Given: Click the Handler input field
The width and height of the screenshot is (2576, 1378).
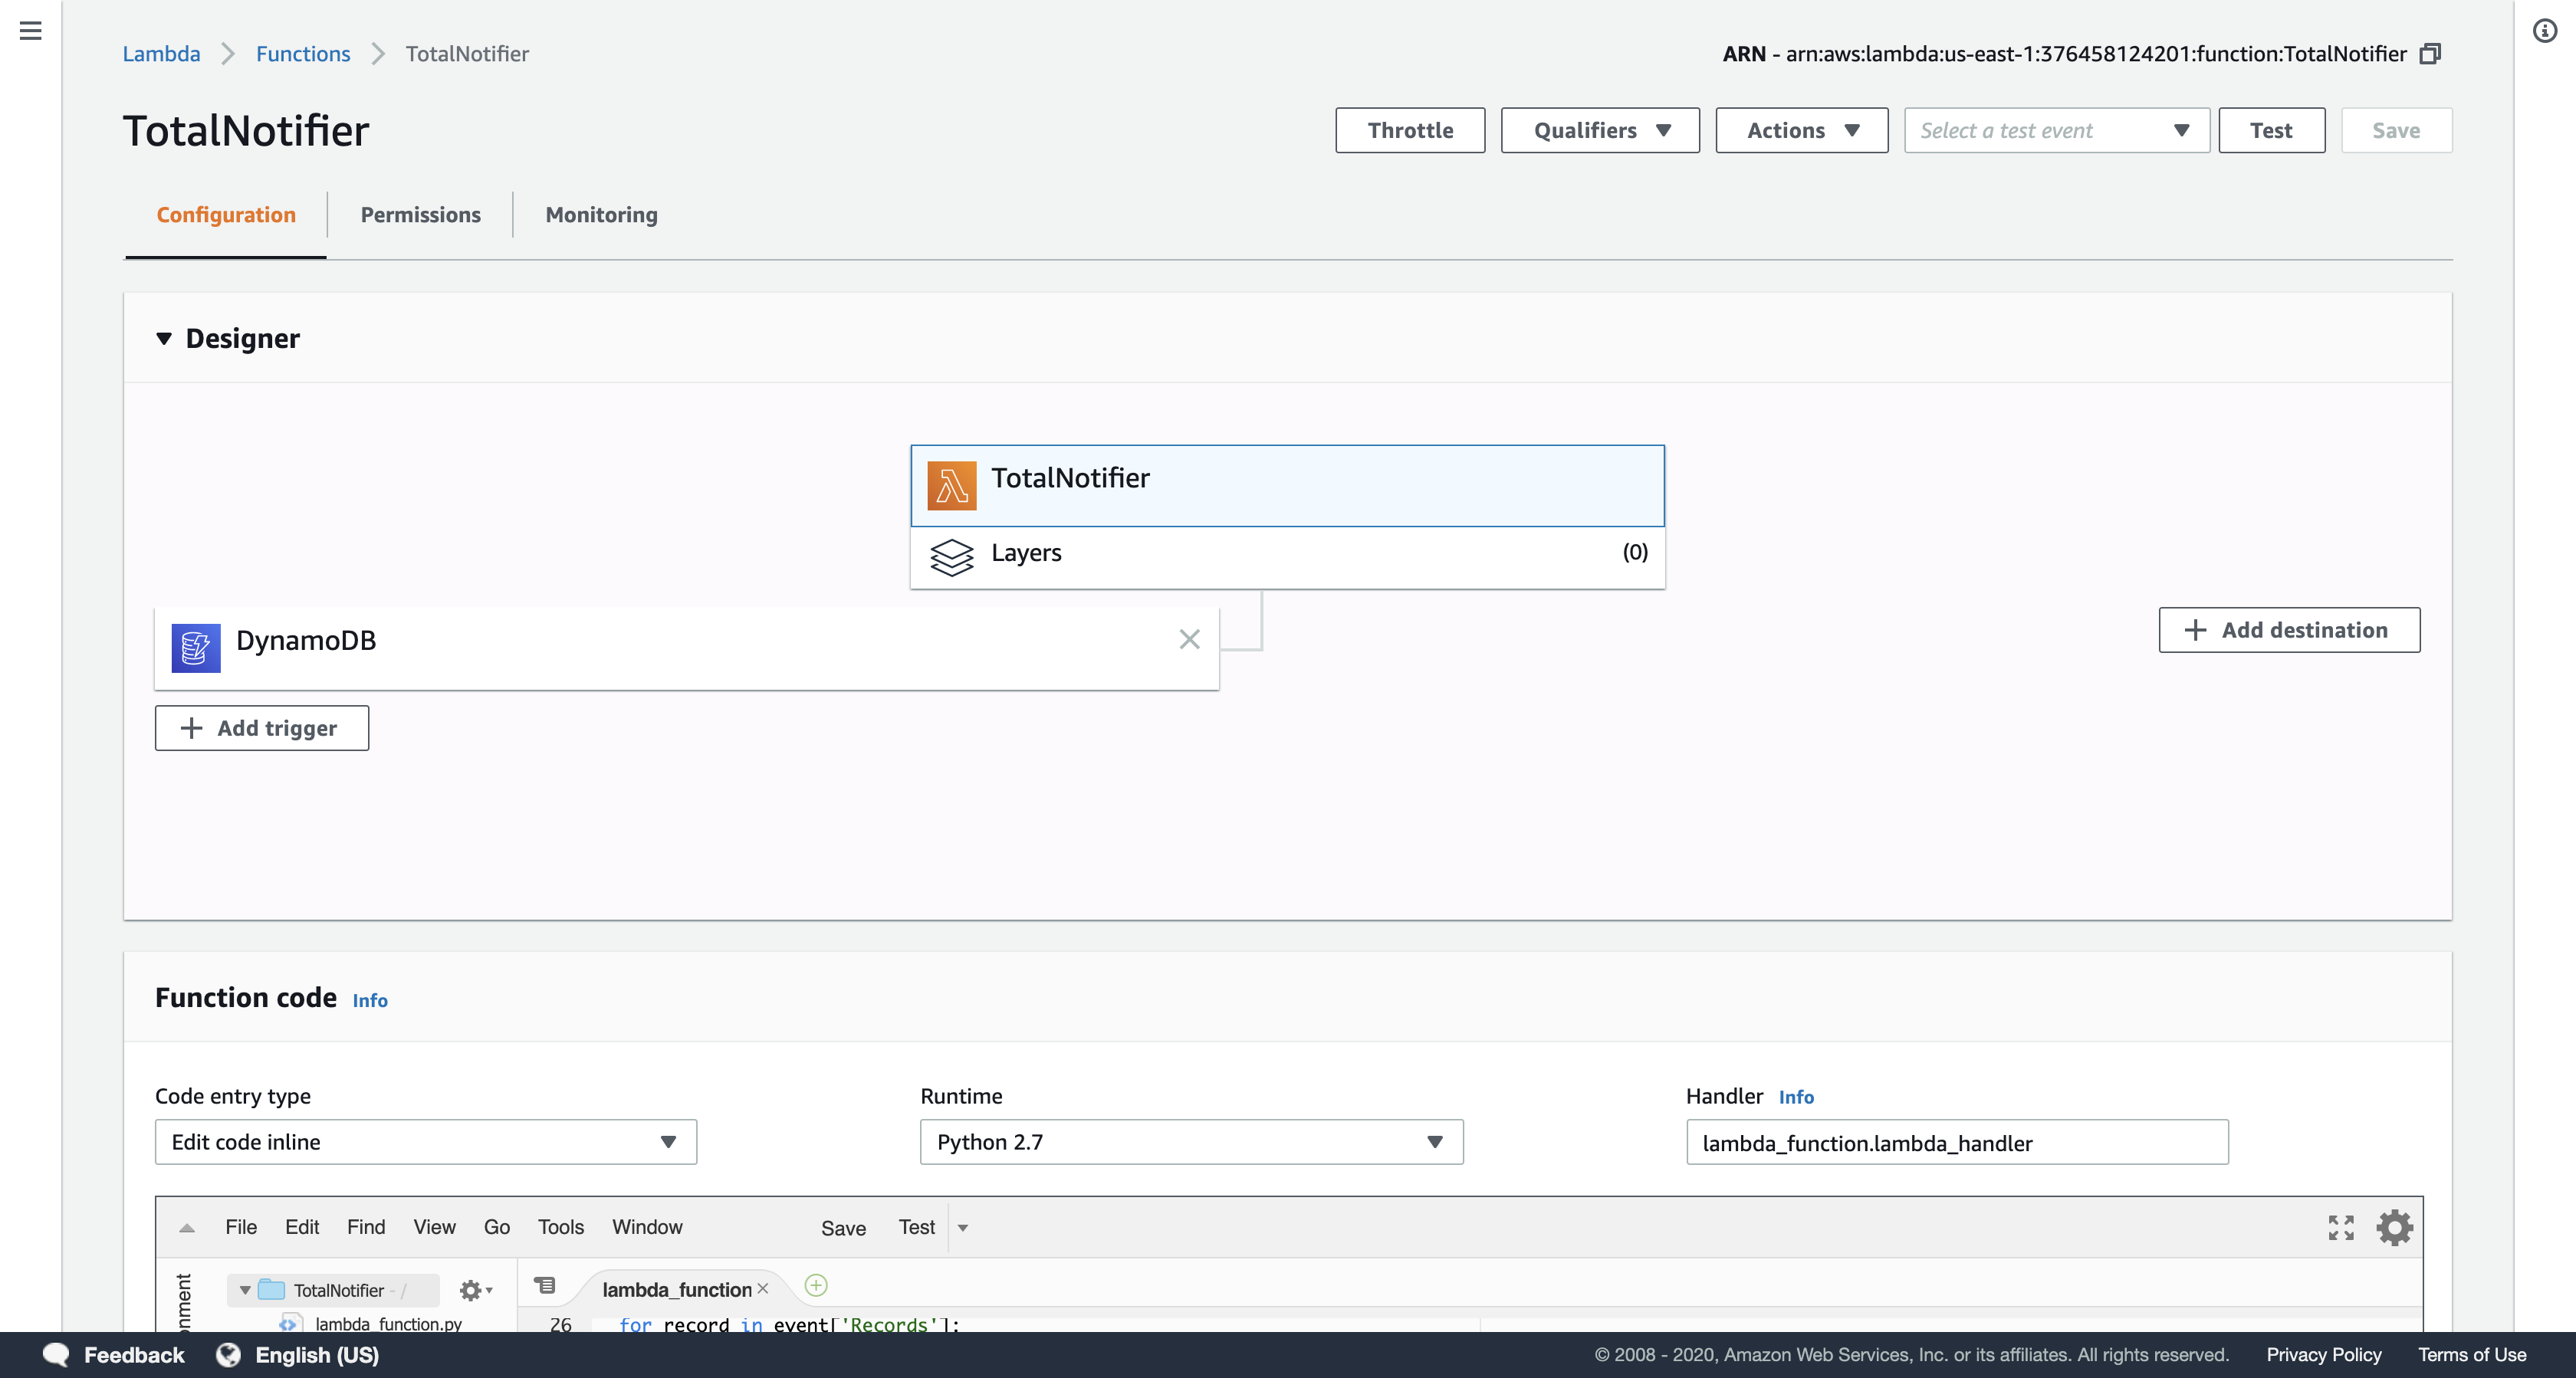Looking at the screenshot, I should pos(1956,1143).
